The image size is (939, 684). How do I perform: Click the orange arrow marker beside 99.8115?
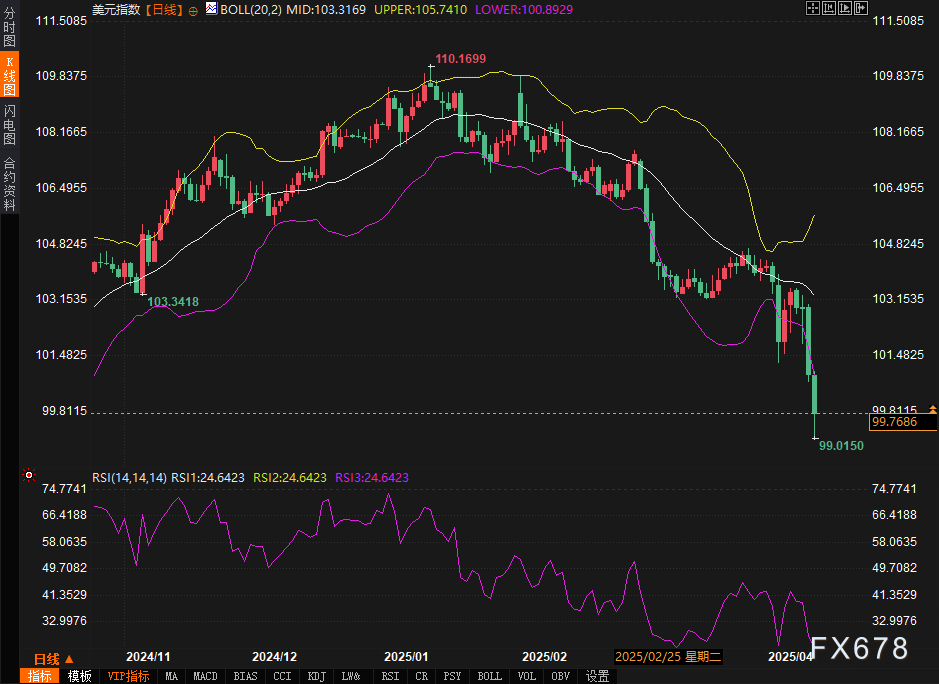[x=932, y=409]
